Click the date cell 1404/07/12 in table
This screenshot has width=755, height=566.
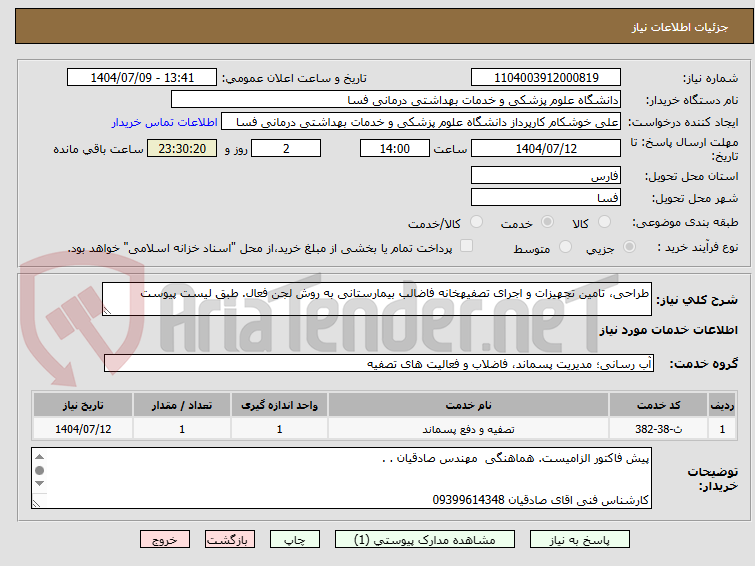[x=83, y=429]
